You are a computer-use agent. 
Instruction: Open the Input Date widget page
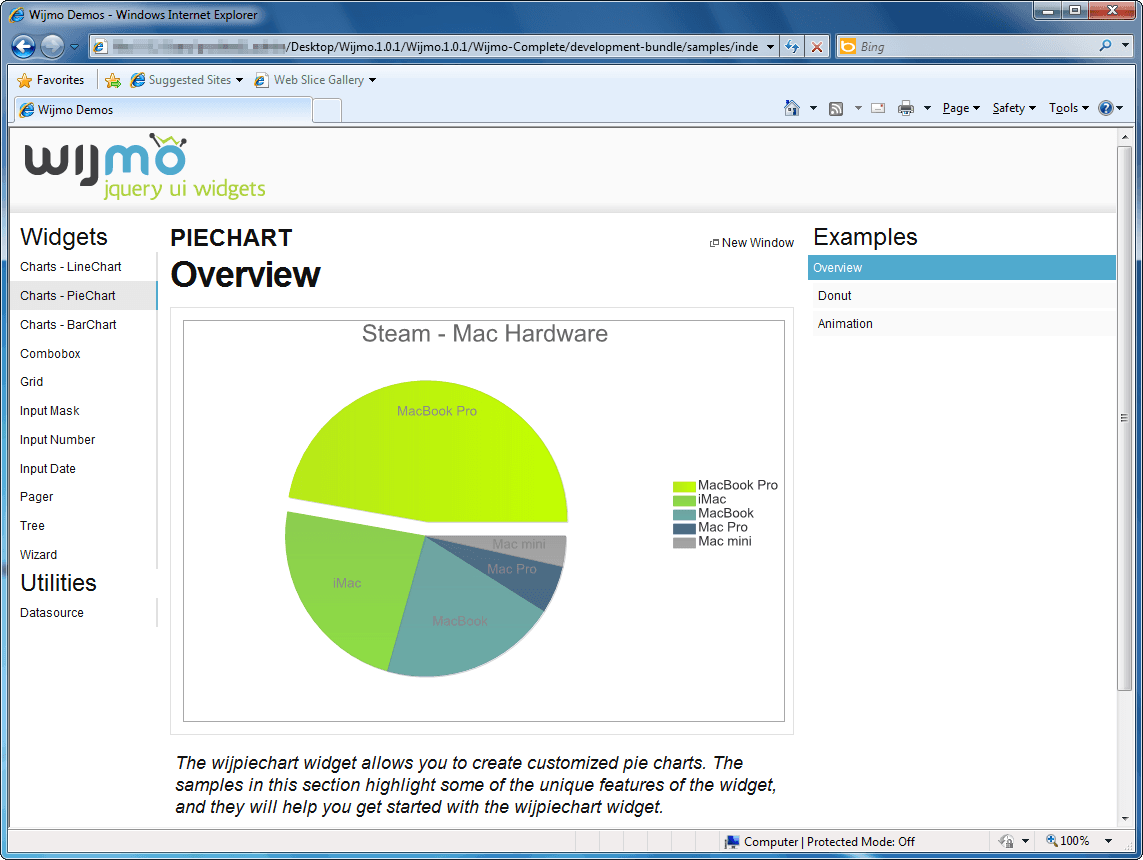click(x=47, y=469)
